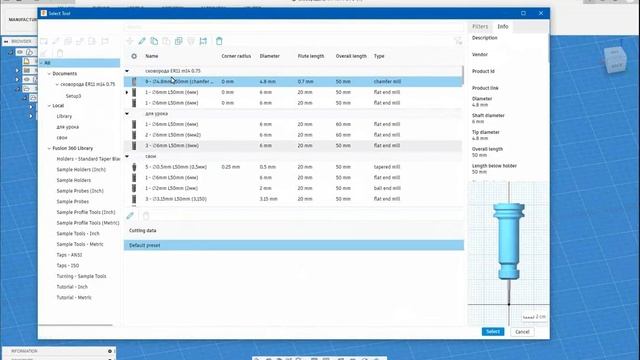Switch to the Info tab
This screenshot has width=640, height=360.
tap(503, 27)
